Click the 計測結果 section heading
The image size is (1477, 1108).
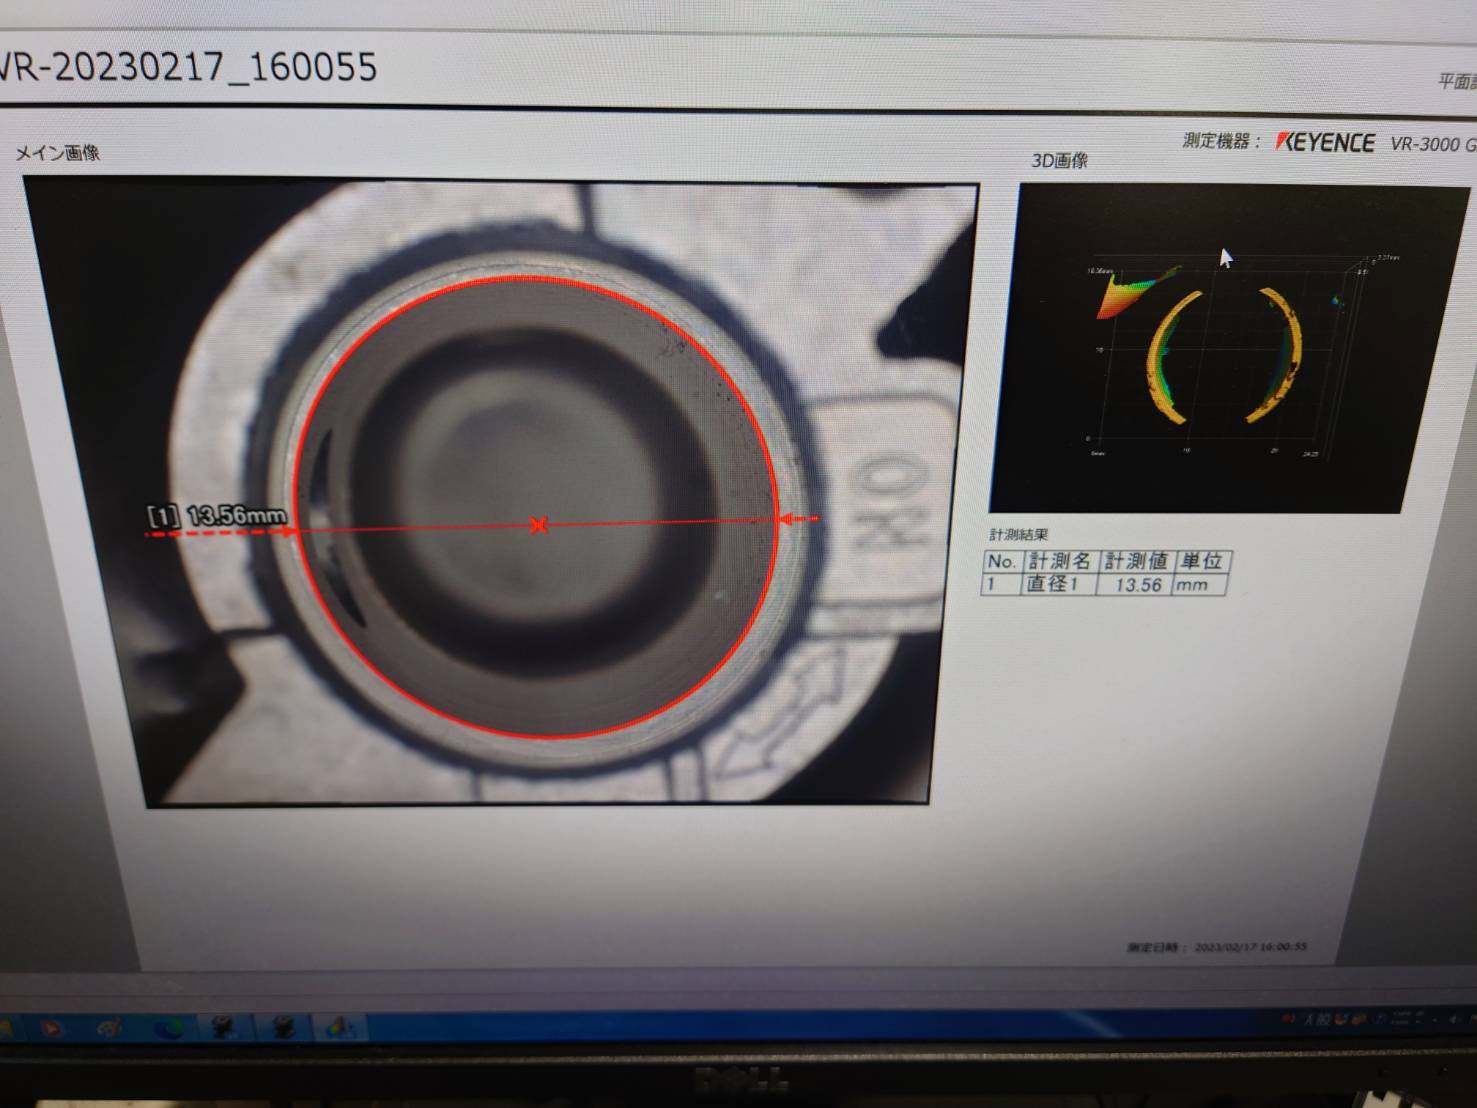(1017, 534)
